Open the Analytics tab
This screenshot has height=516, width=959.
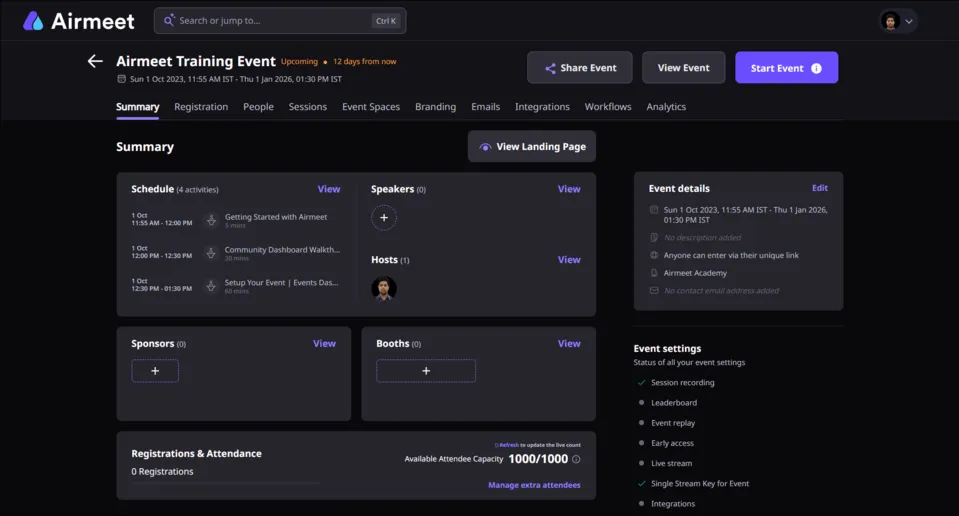coord(666,106)
